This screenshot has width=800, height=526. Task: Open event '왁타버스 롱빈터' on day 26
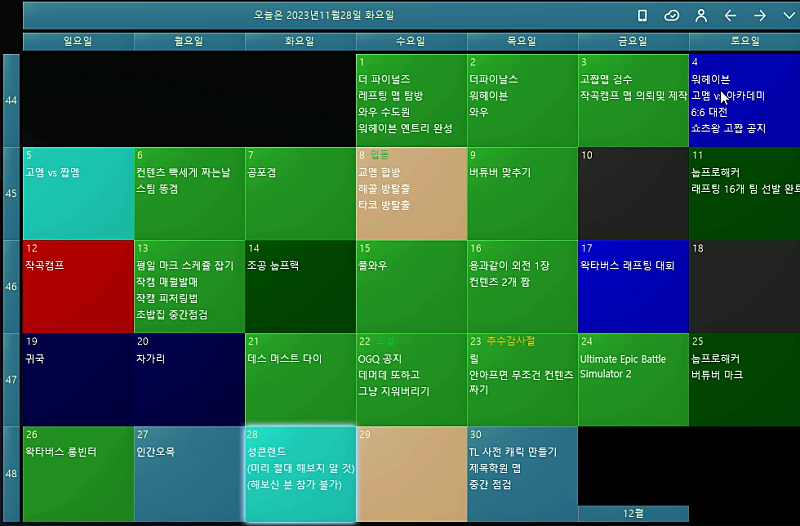61,452
